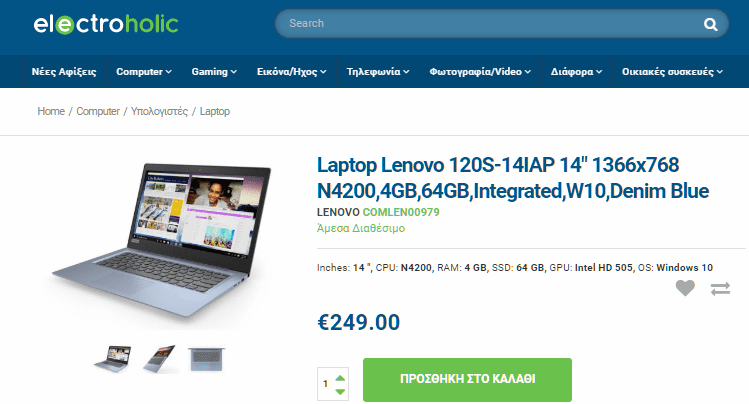Open the Φωτογραφία/Video menu
The height and width of the screenshot is (404, 749).
pyautogui.click(x=480, y=72)
